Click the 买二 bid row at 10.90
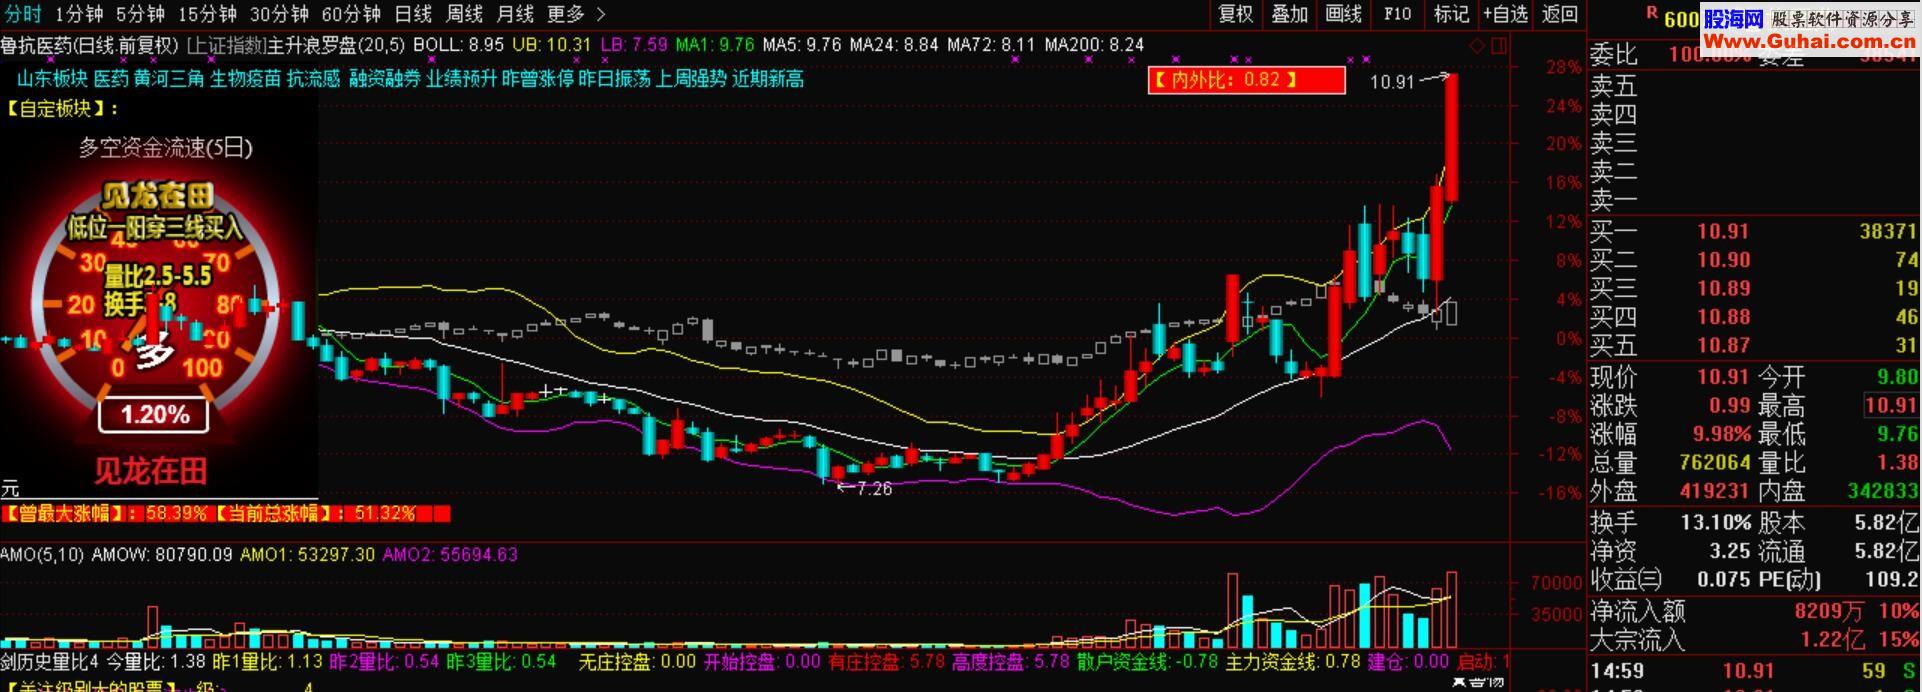 1754,260
